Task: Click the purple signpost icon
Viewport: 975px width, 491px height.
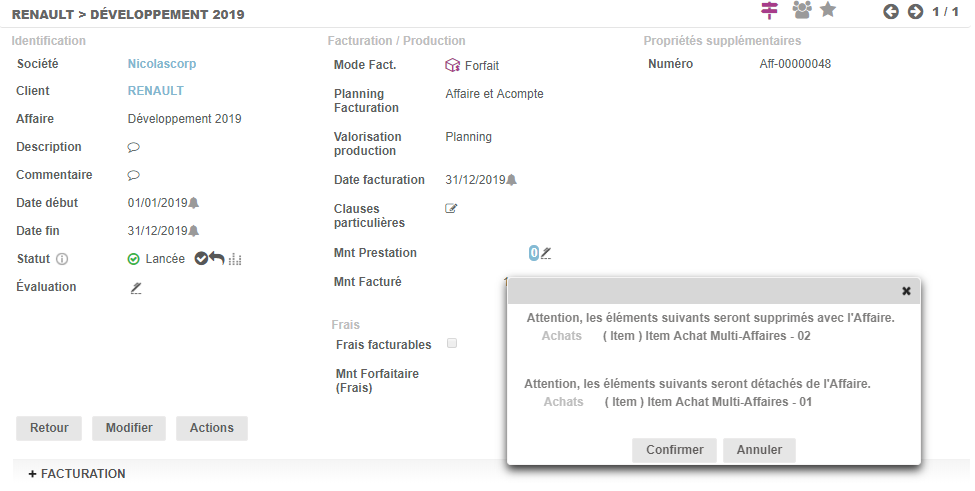Action: [769, 10]
